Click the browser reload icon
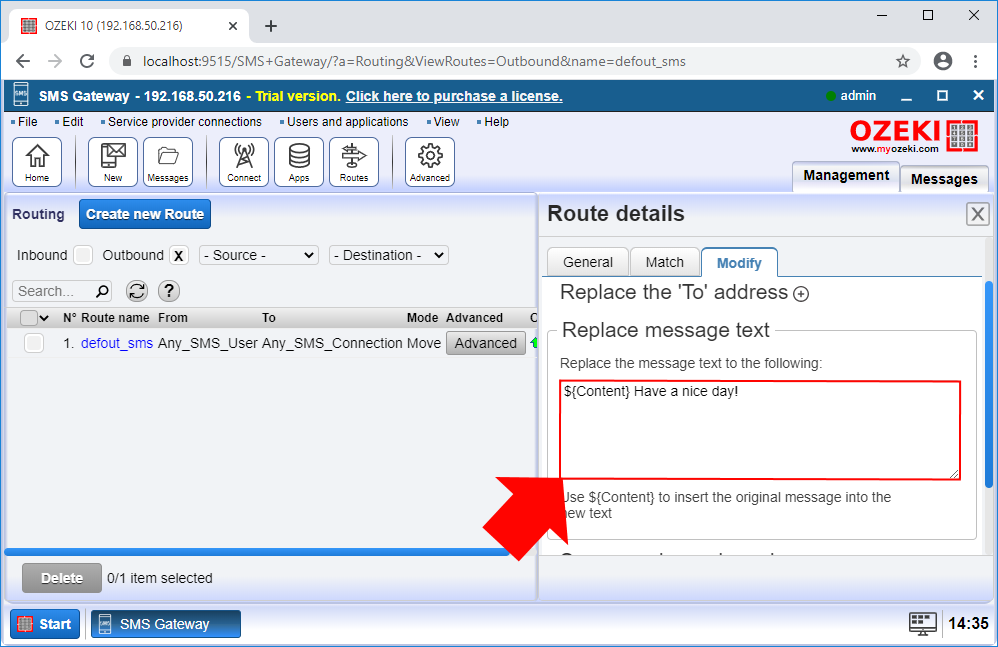The image size is (998, 647). 87,61
